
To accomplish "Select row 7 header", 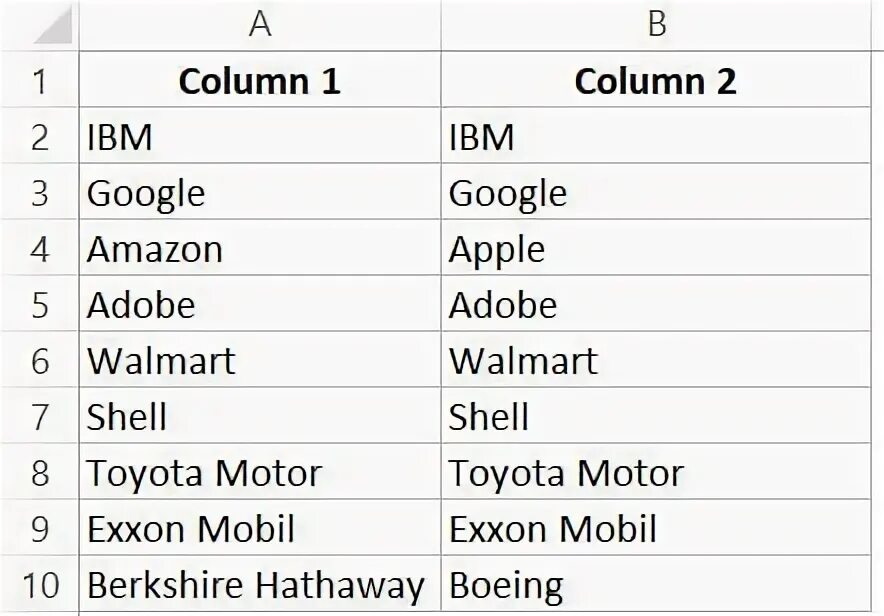I will click(39, 415).
